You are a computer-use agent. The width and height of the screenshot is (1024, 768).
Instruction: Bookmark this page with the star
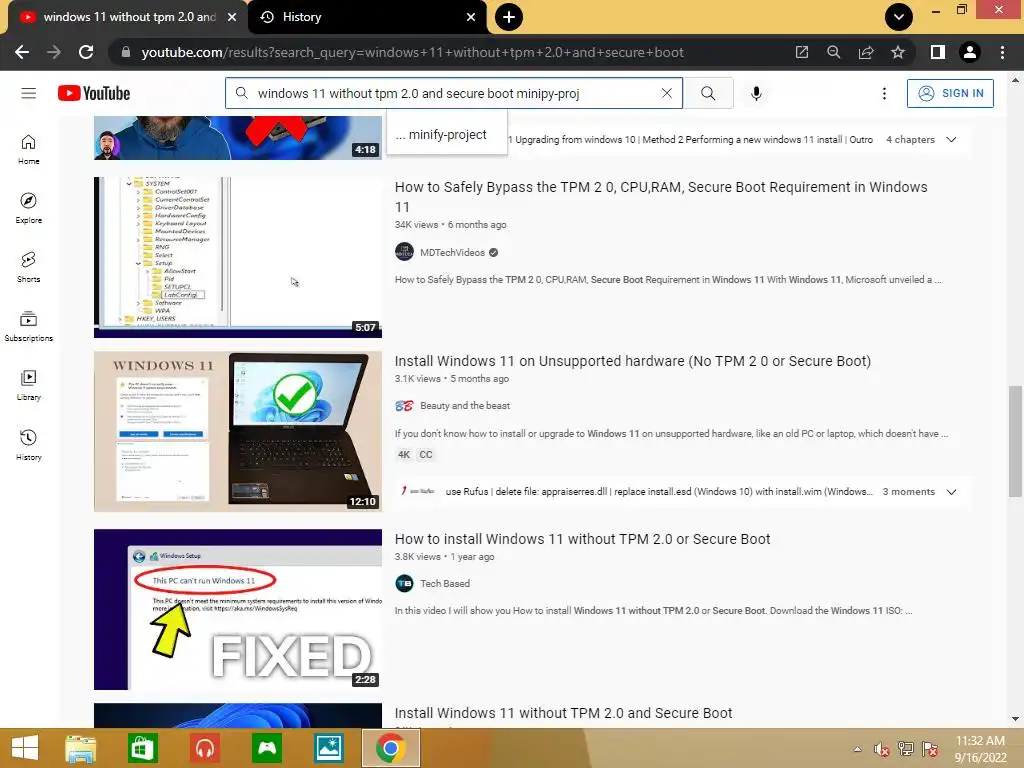click(898, 52)
